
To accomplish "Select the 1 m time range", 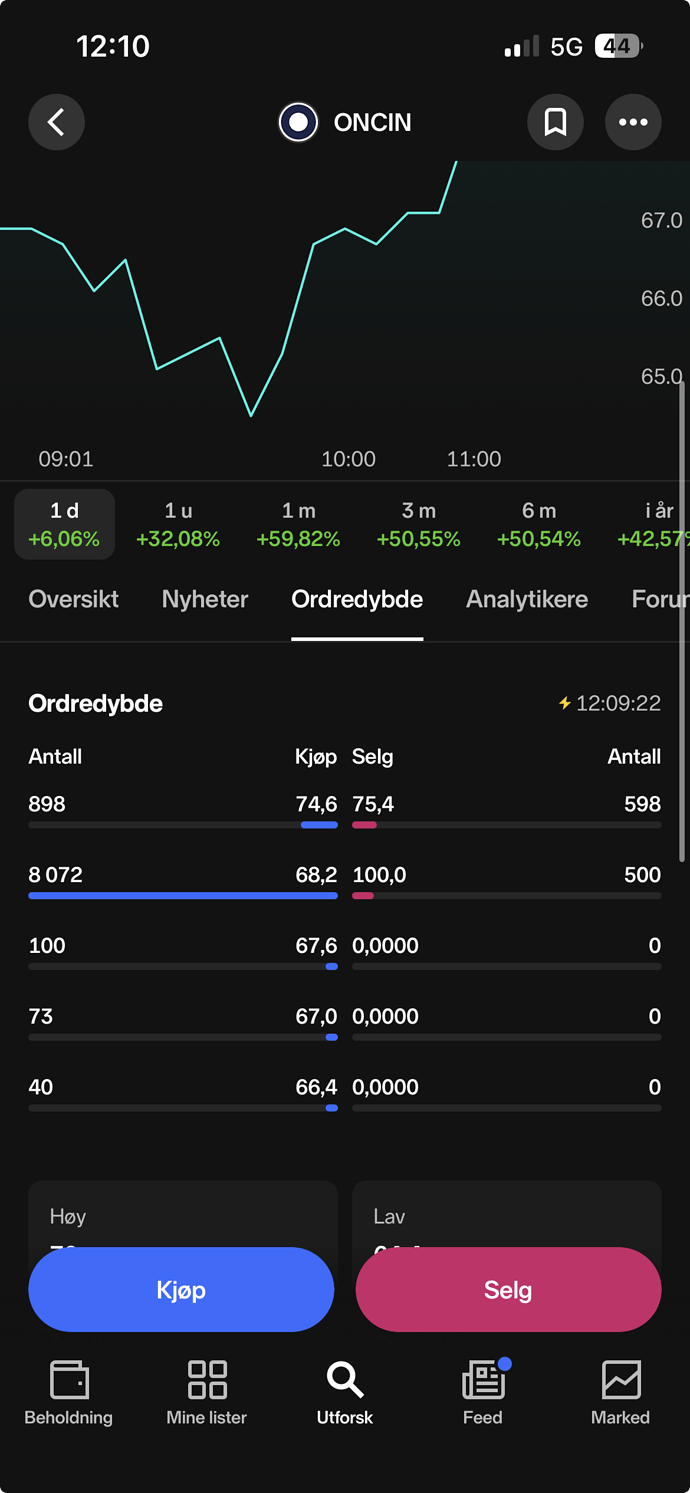I will 298,525.
